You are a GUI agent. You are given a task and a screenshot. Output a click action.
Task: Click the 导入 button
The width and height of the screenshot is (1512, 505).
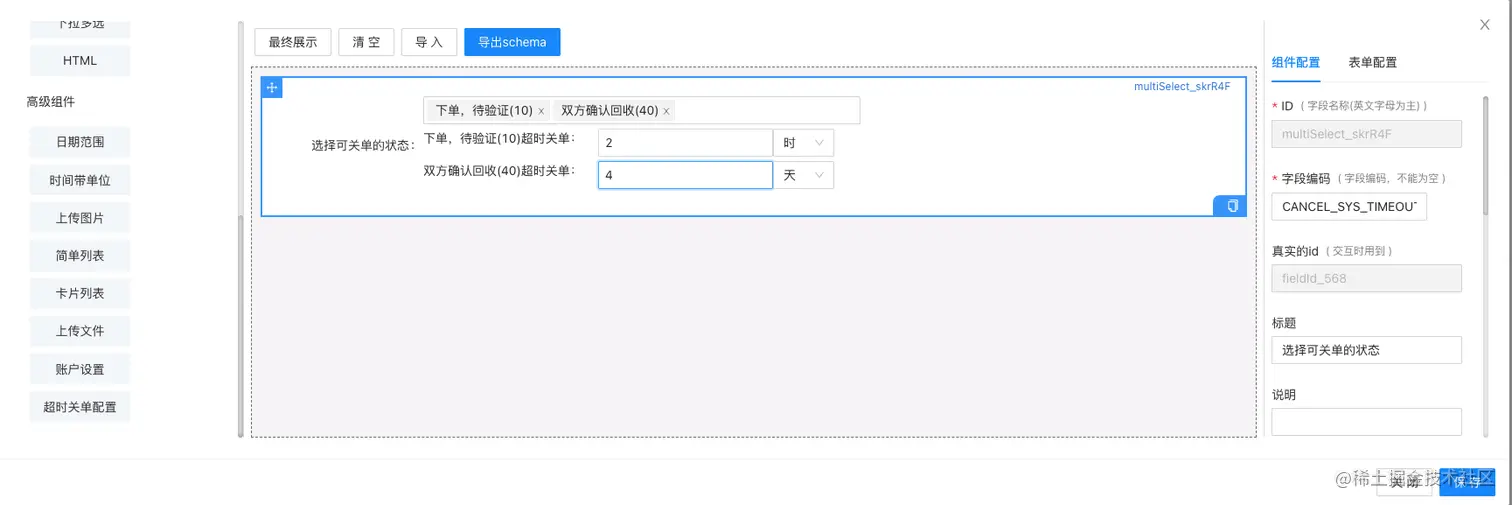tap(429, 42)
